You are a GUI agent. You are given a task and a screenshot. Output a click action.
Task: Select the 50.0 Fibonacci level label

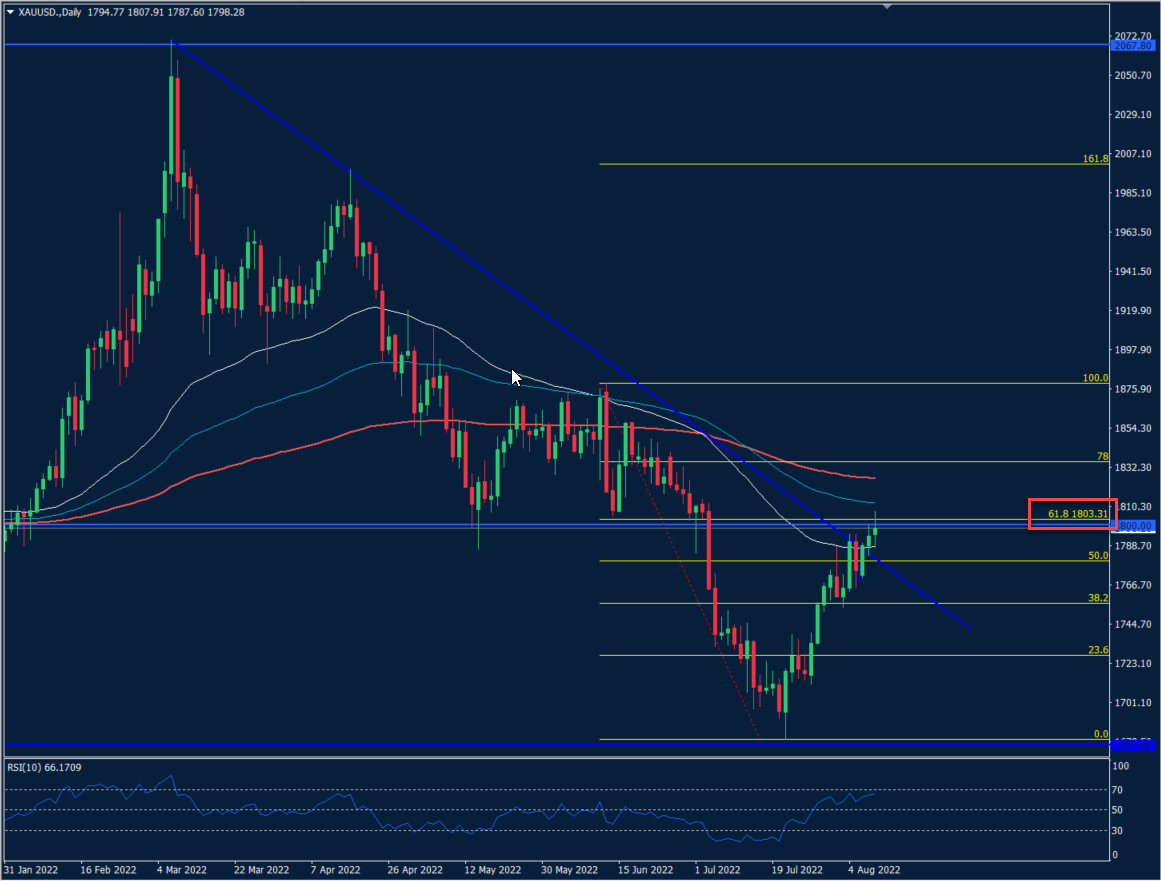point(1098,555)
